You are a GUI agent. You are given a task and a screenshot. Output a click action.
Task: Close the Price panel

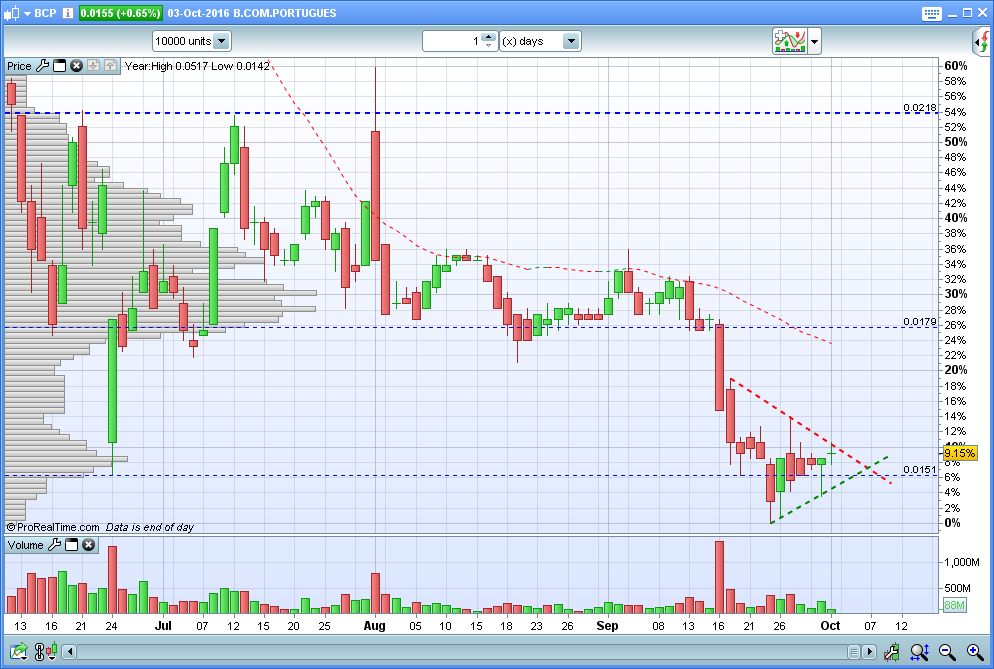coord(76,65)
